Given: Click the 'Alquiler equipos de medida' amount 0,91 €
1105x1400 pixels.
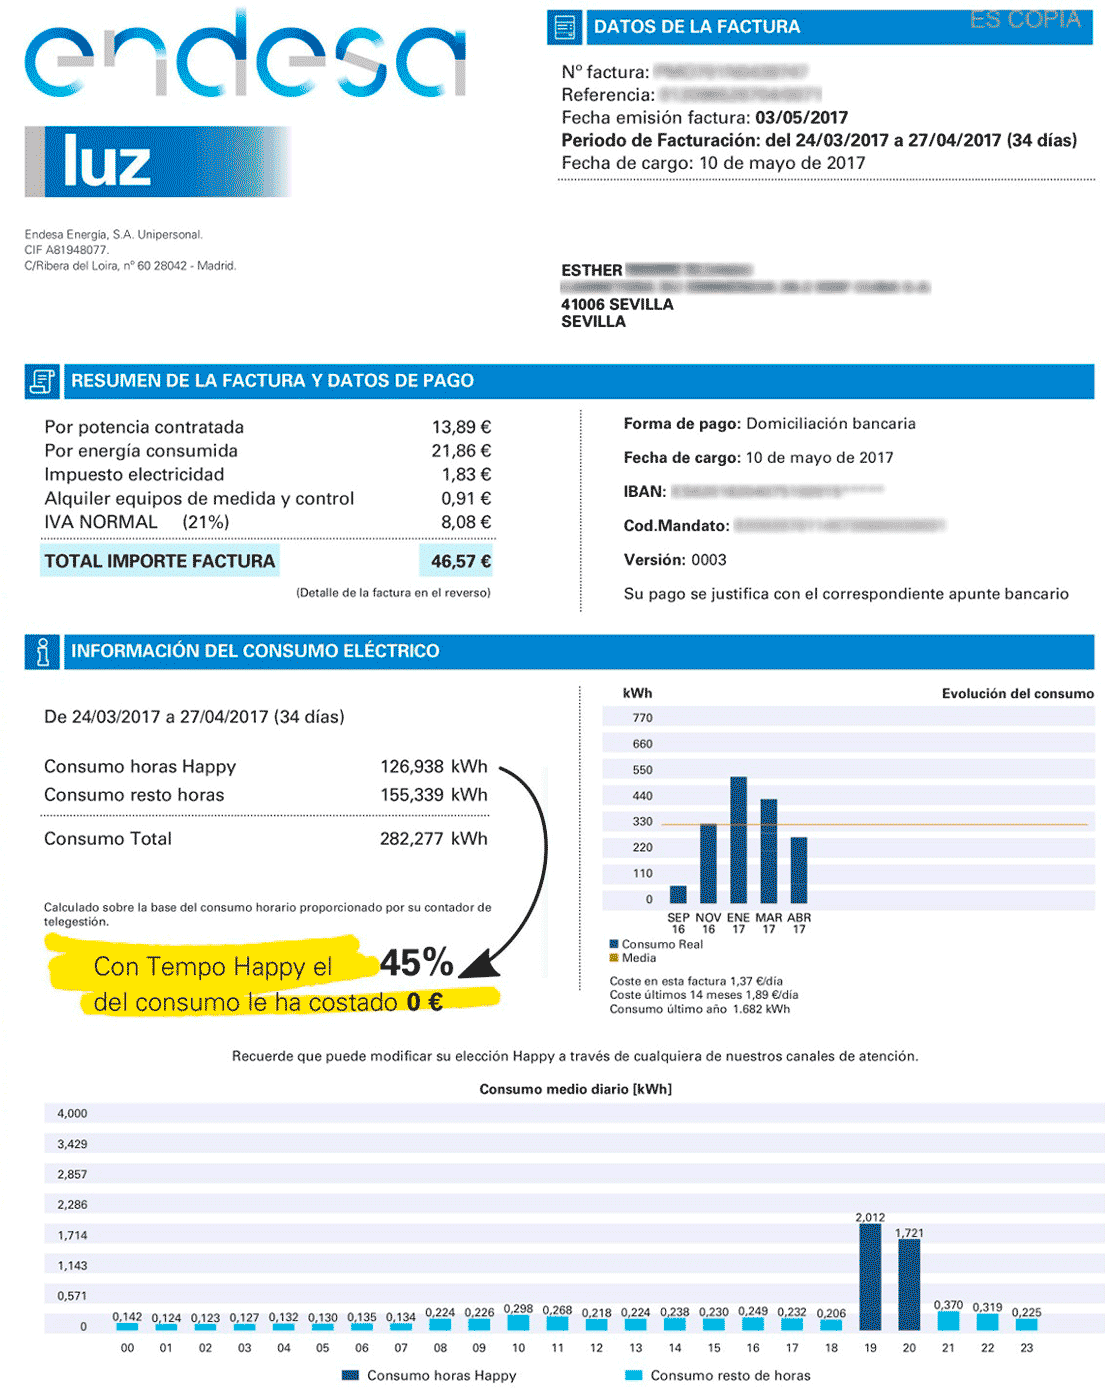Looking at the screenshot, I should (466, 498).
